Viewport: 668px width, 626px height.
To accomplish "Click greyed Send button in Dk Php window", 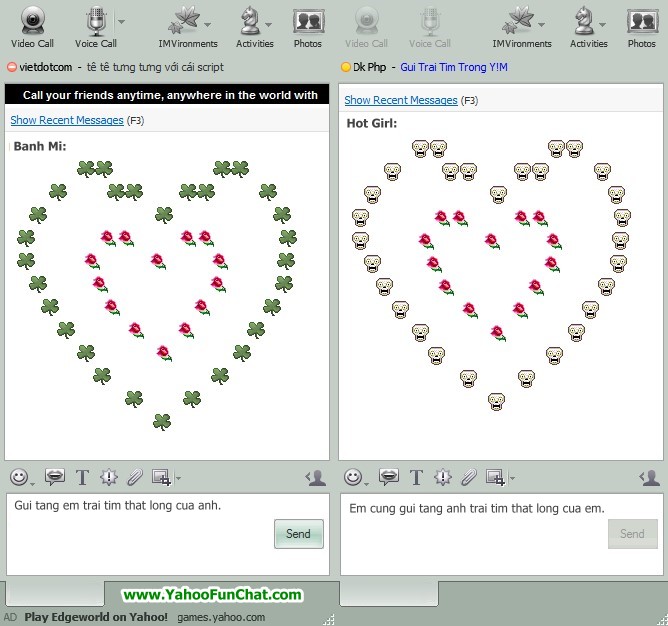I will coord(633,534).
